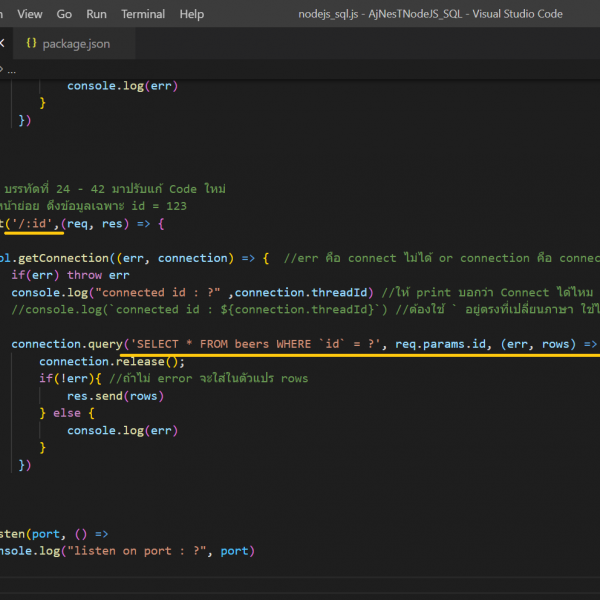Viewport: 600px width, 600px height.
Task: Open the View menu
Action: click(x=30, y=14)
